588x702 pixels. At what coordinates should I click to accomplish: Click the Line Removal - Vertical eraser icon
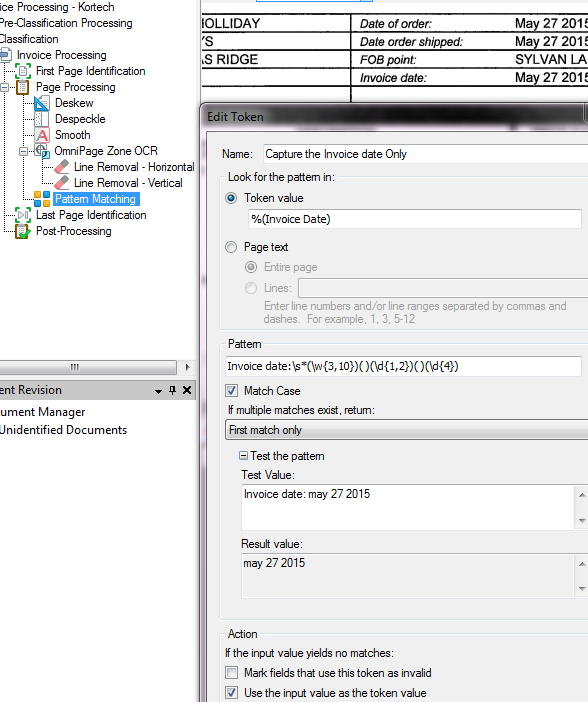(62, 183)
